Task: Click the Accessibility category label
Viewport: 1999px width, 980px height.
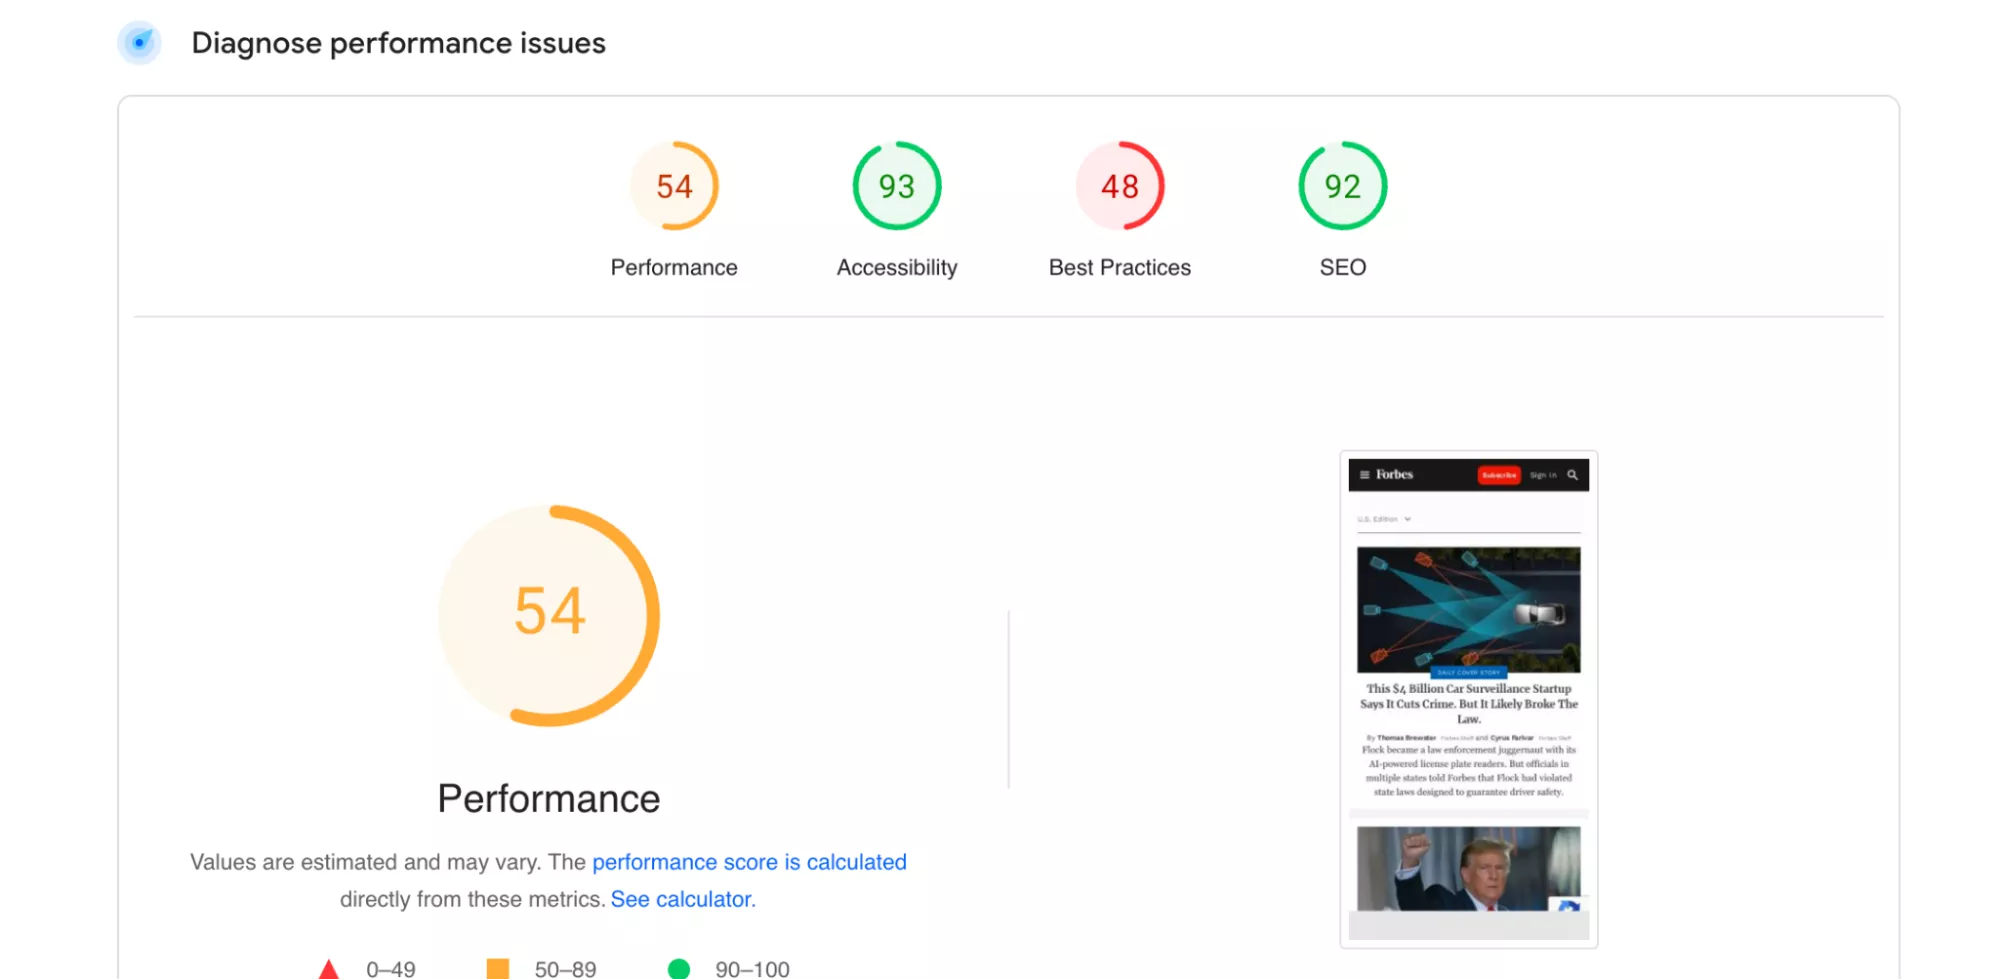Action: click(897, 268)
